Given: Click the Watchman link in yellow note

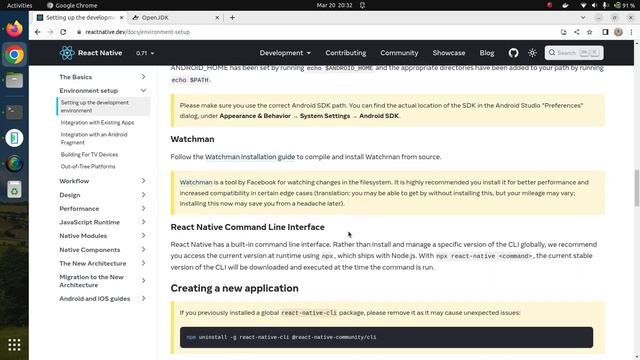Looking at the screenshot, I should pos(196,182).
